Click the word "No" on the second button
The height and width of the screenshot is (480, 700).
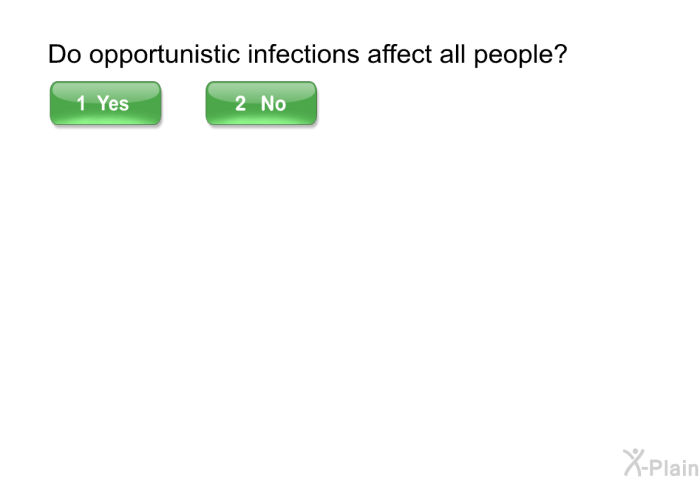point(273,104)
